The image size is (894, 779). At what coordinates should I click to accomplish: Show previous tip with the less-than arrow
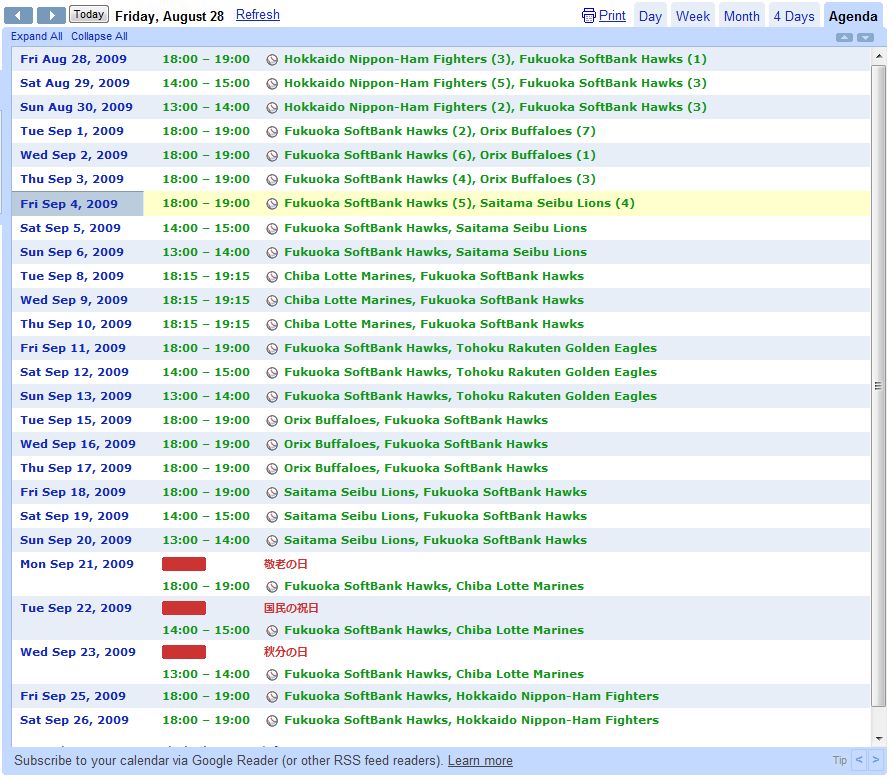pos(859,760)
